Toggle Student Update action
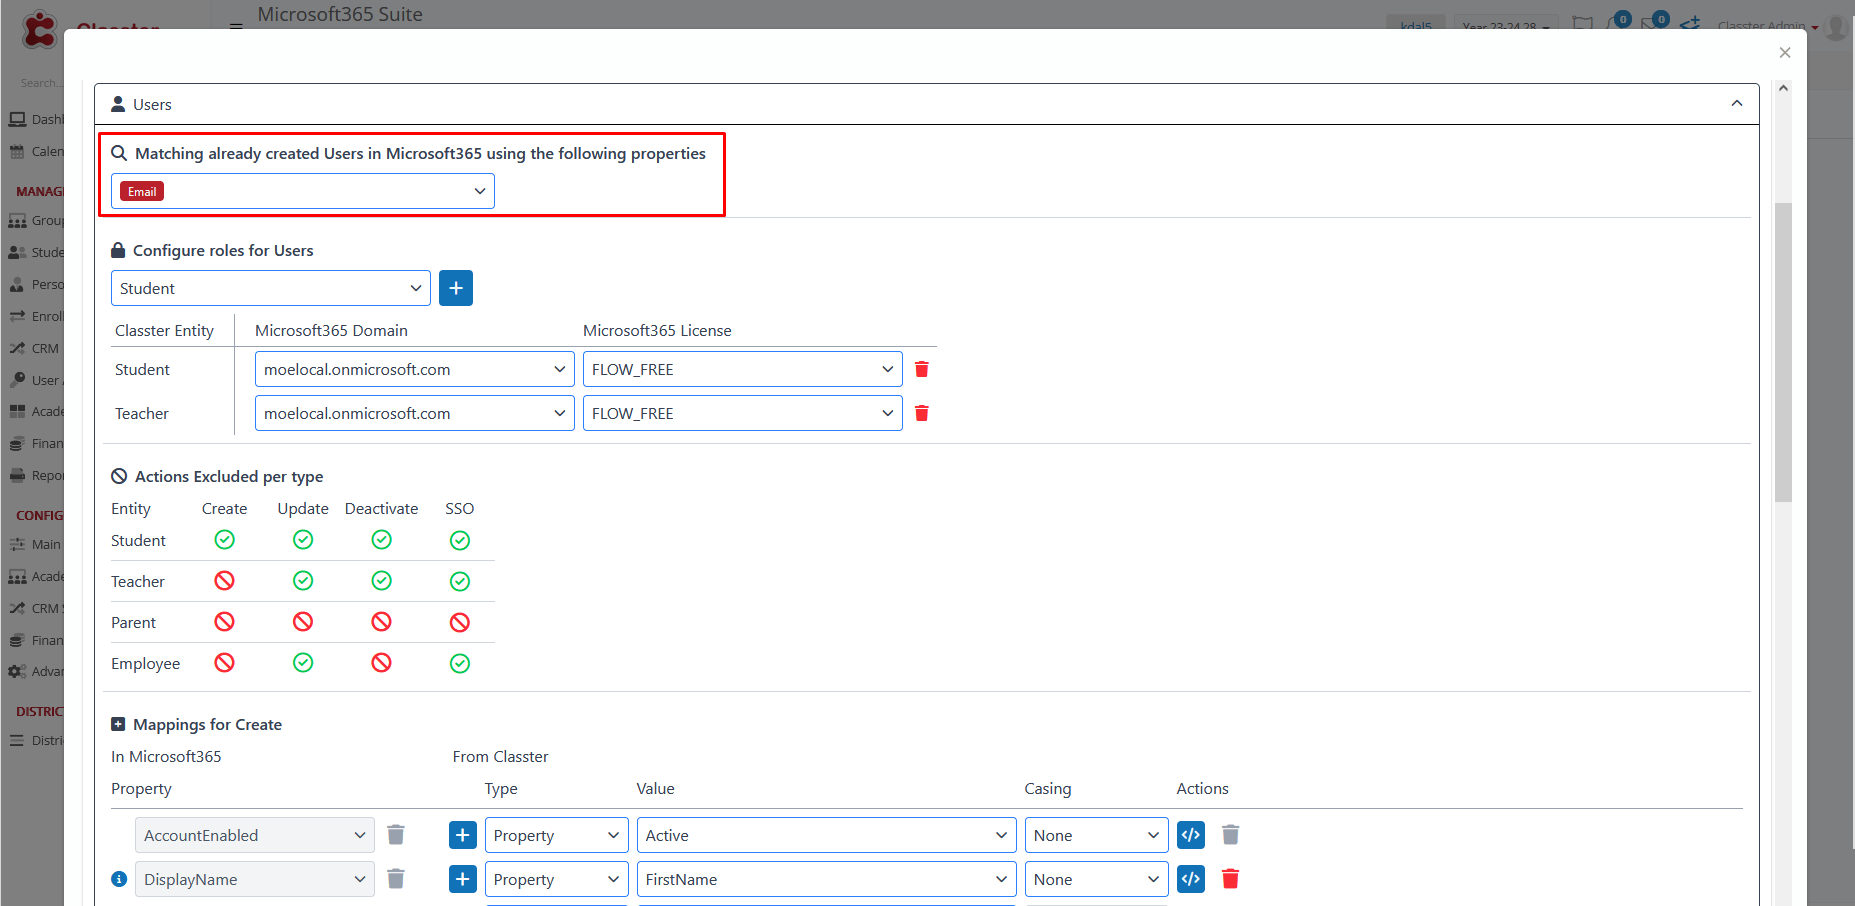 pos(303,540)
